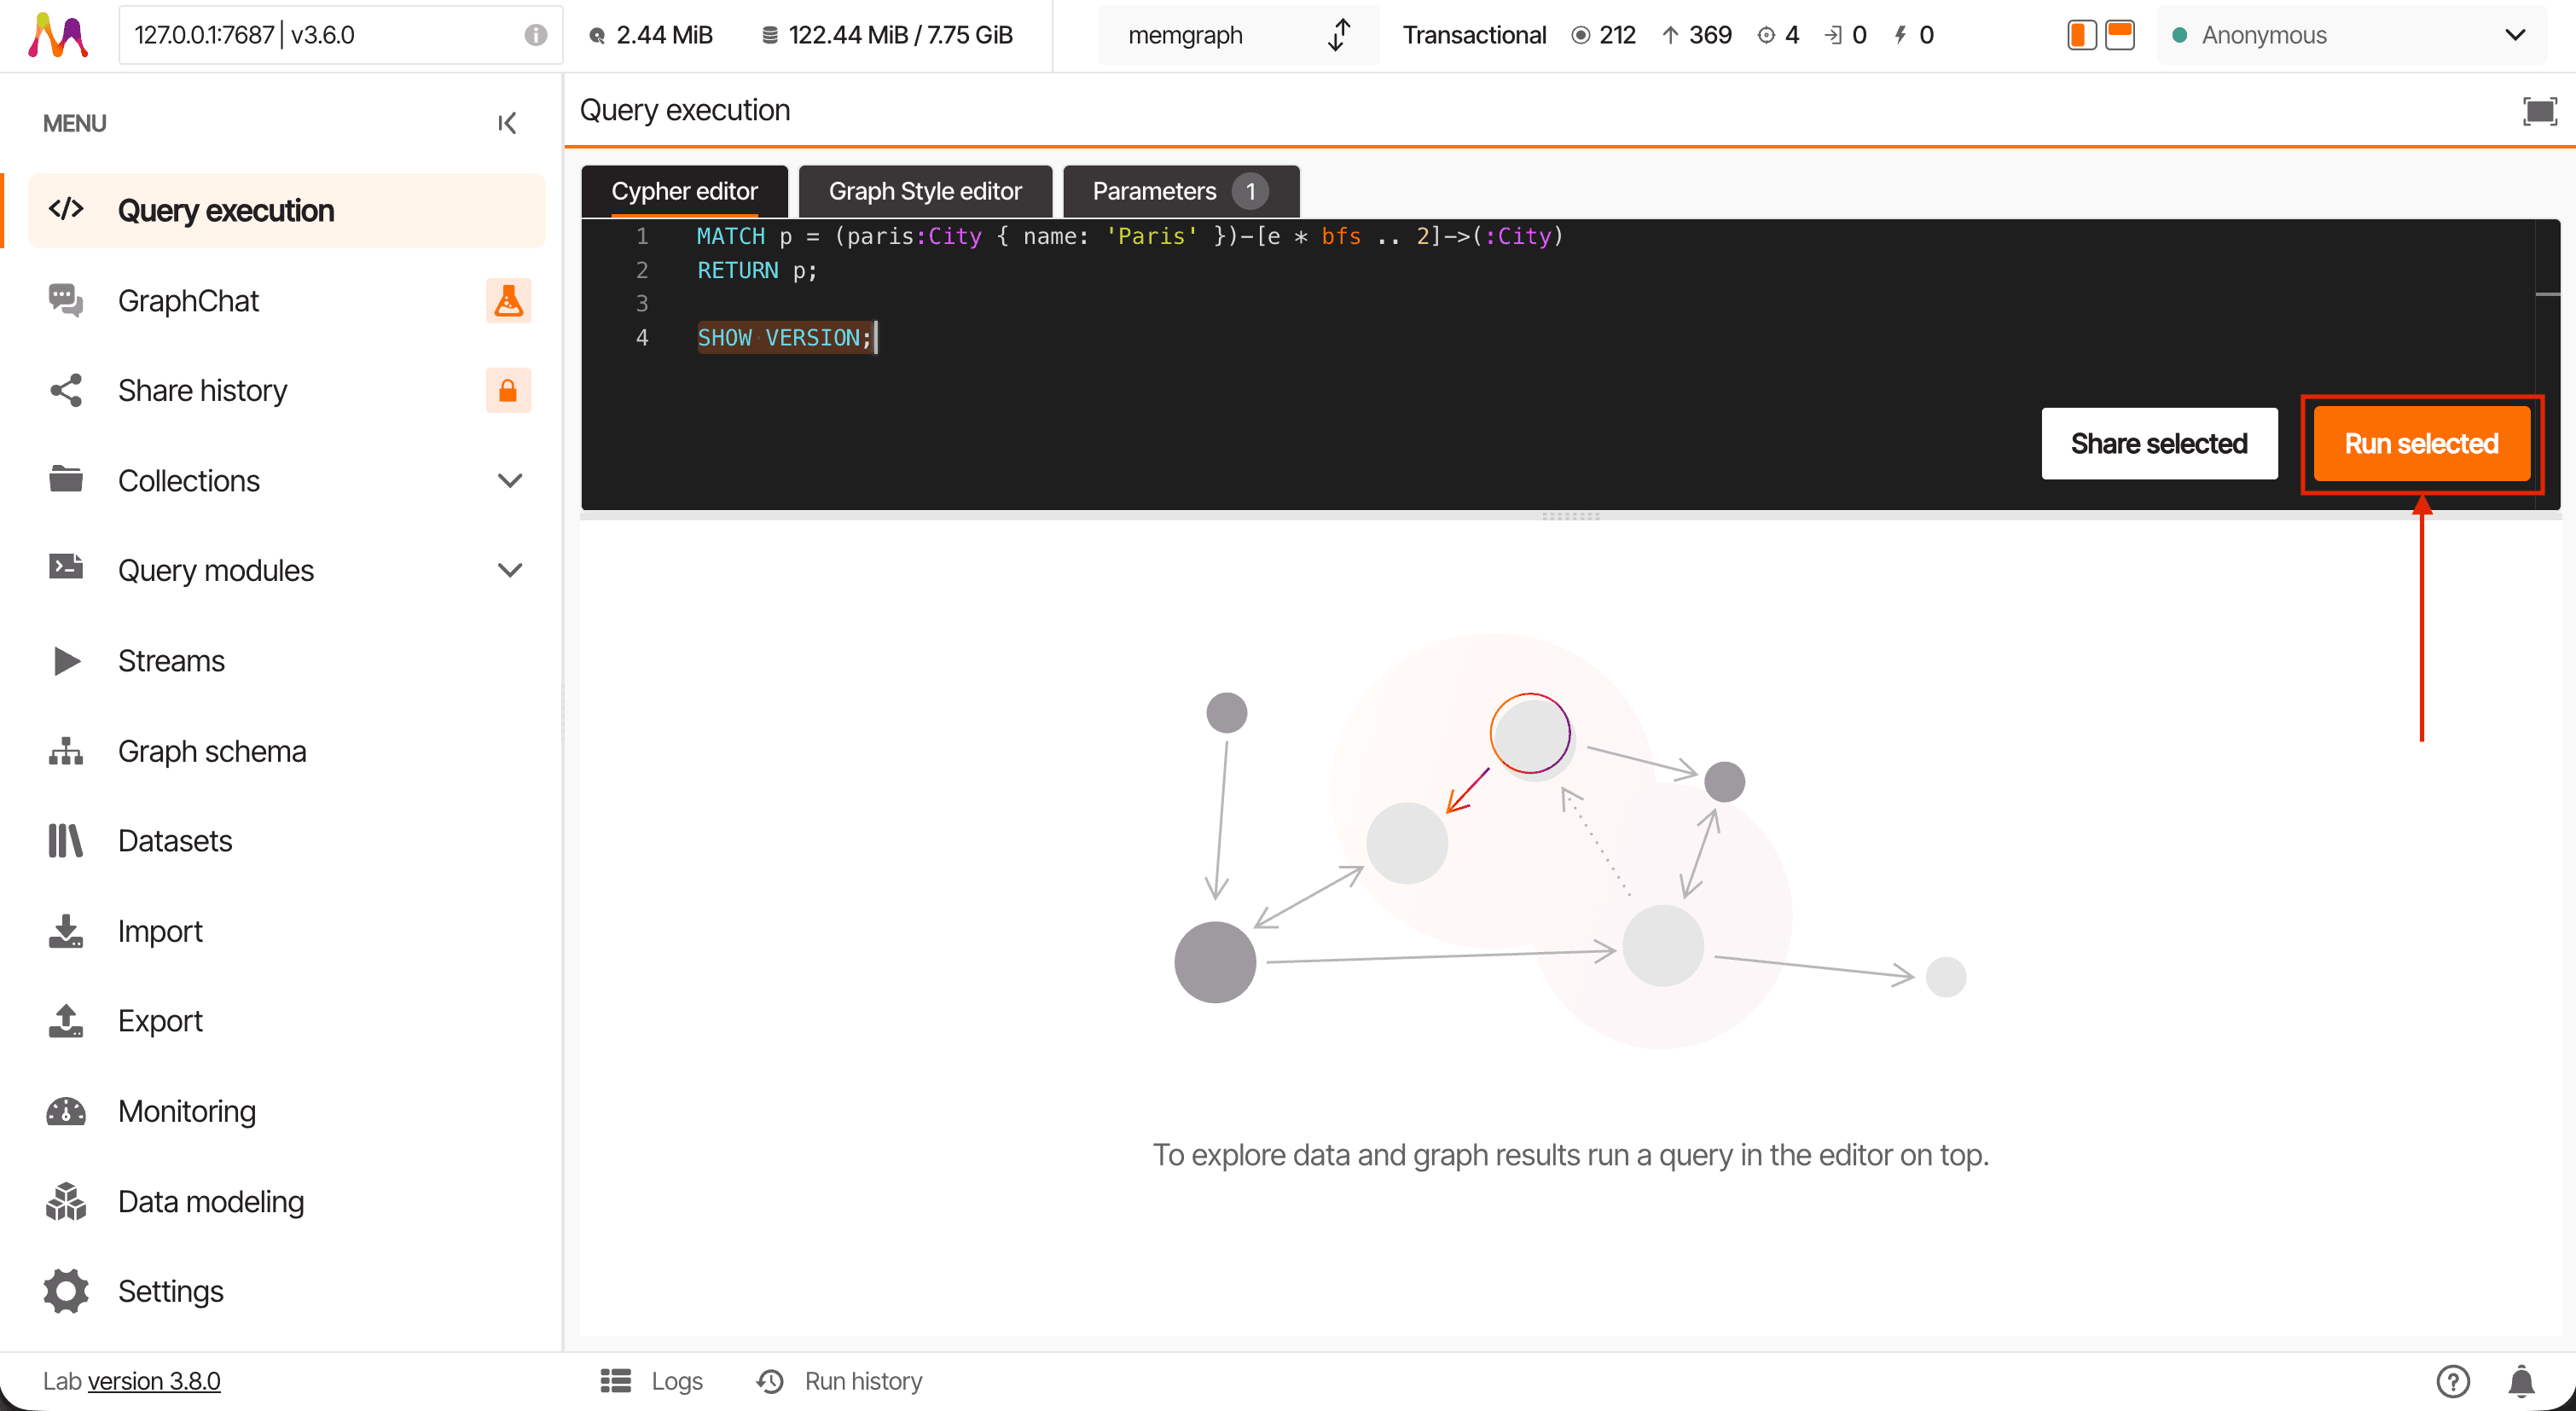
Task: Collapse the menu sidebar with arrow icon
Action: point(507,123)
